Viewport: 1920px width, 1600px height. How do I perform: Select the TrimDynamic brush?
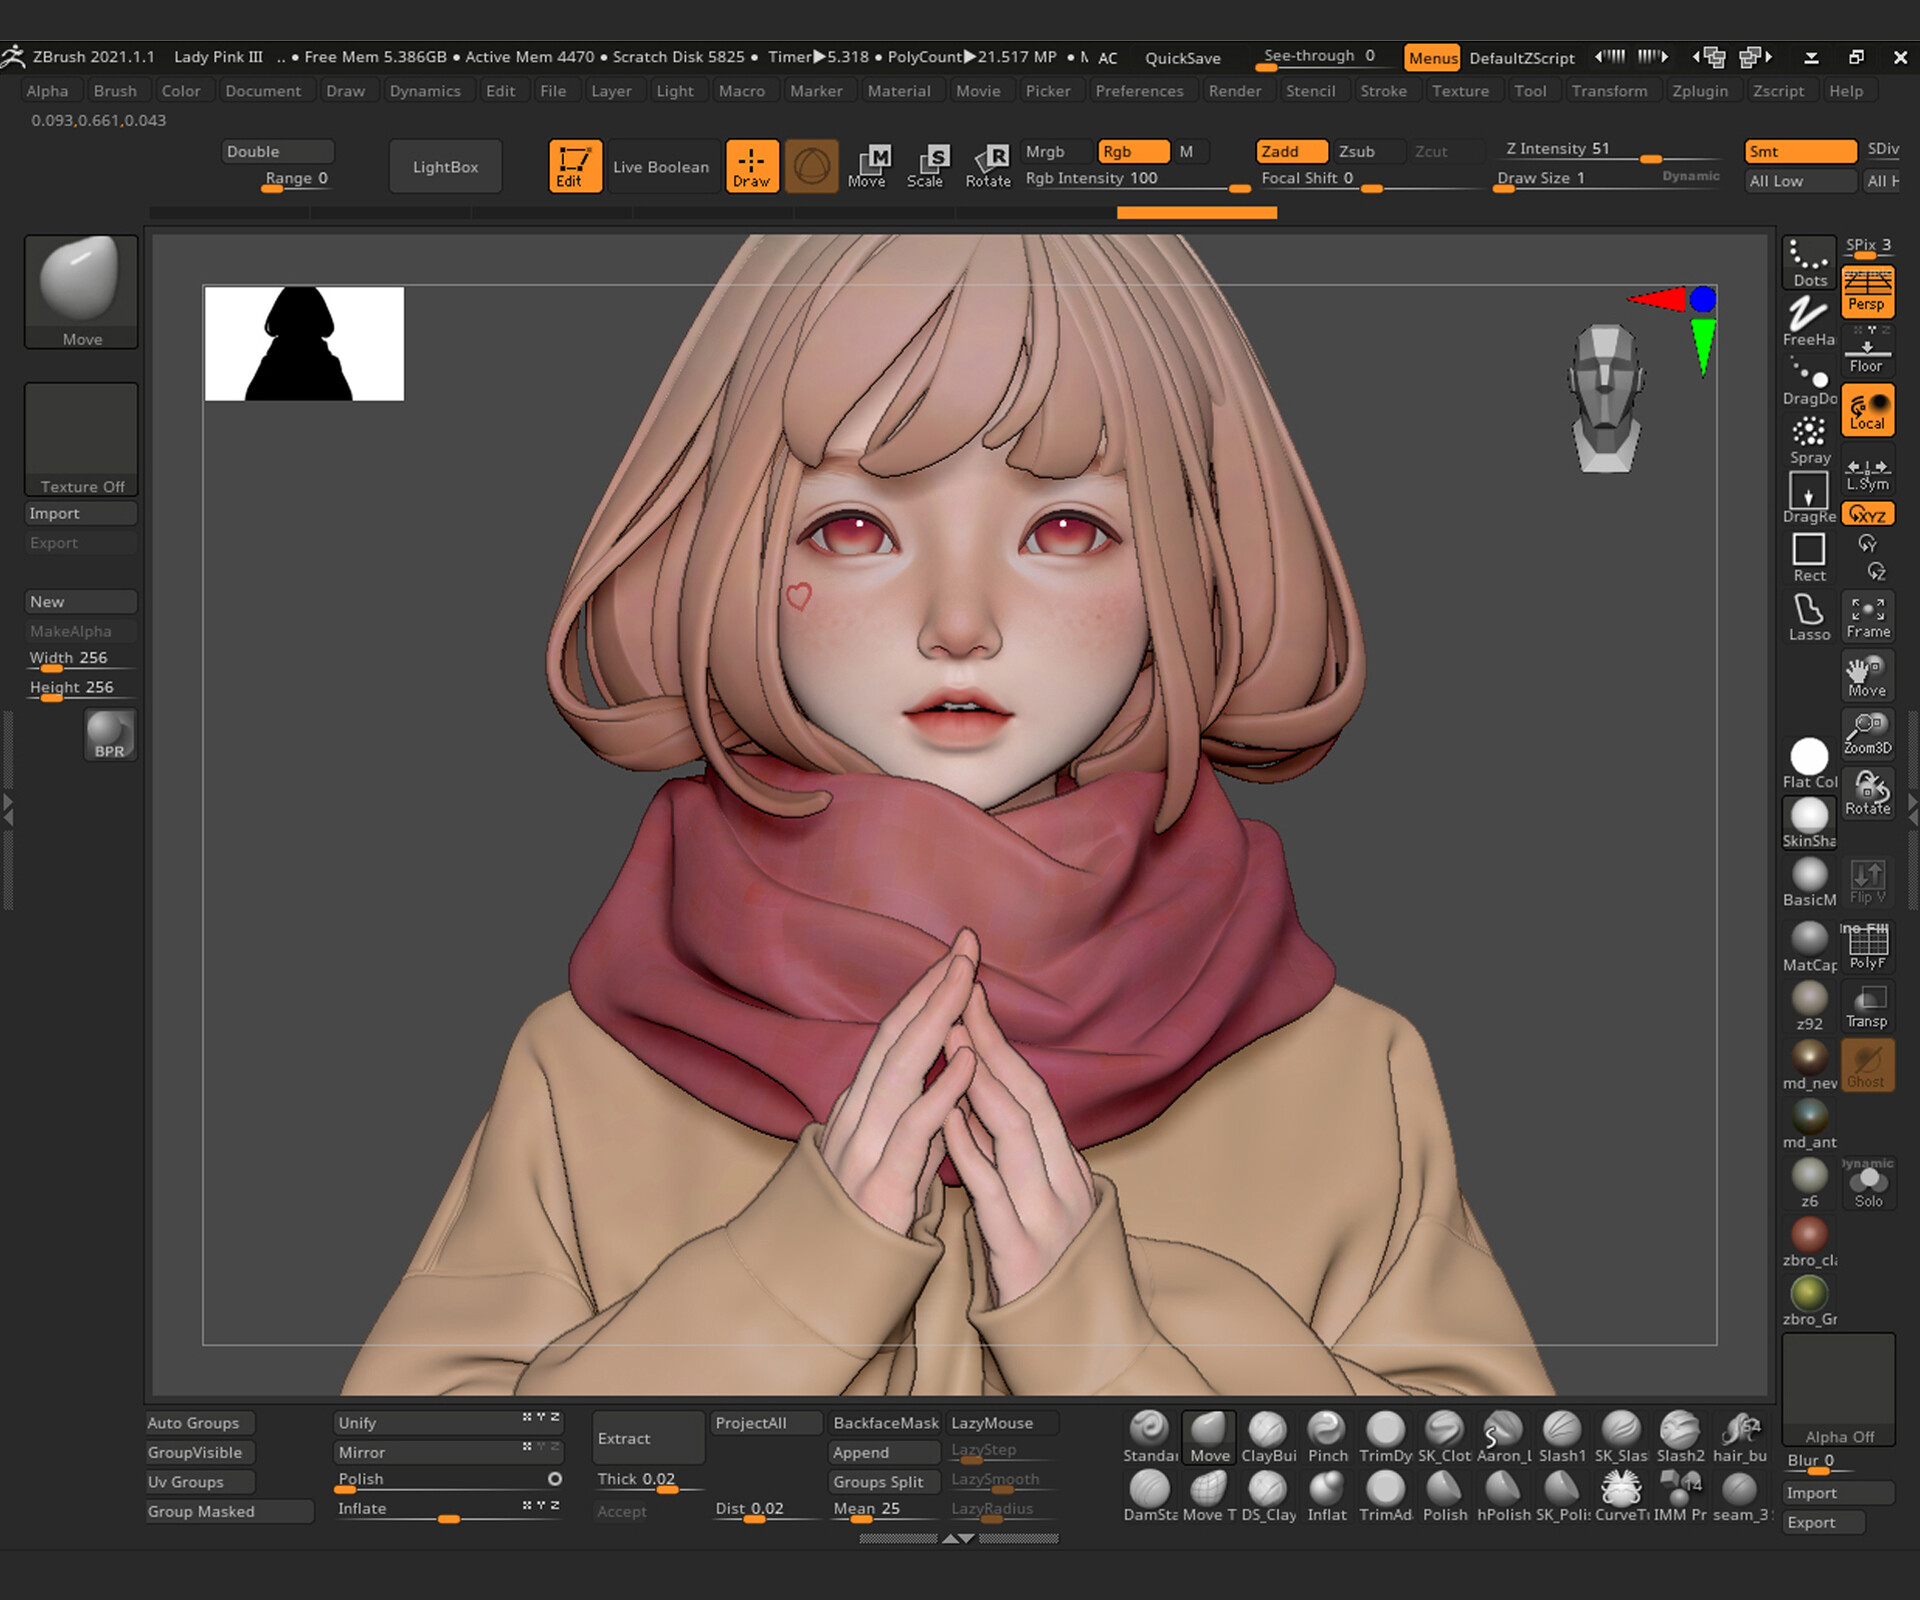tap(1386, 1438)
